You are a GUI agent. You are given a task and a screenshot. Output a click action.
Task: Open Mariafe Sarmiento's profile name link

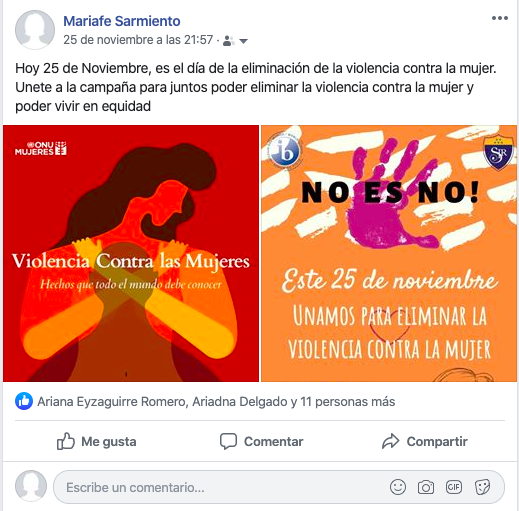tap(122, 21)
